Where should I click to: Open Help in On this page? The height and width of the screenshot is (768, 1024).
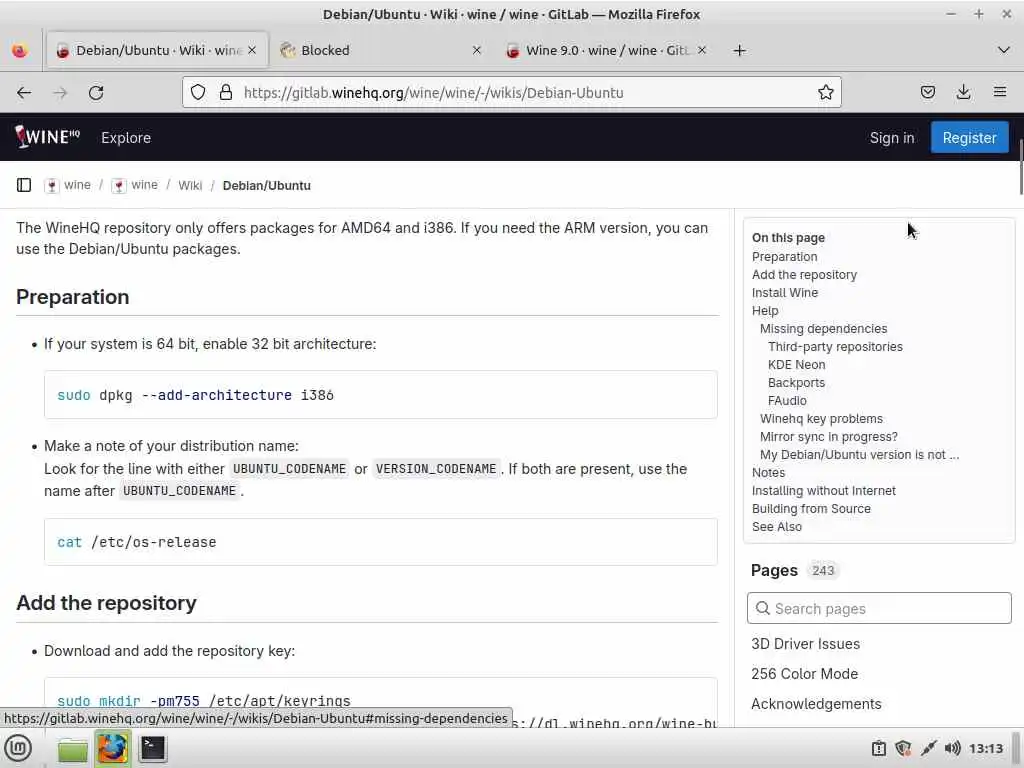[x=765, y=311]
